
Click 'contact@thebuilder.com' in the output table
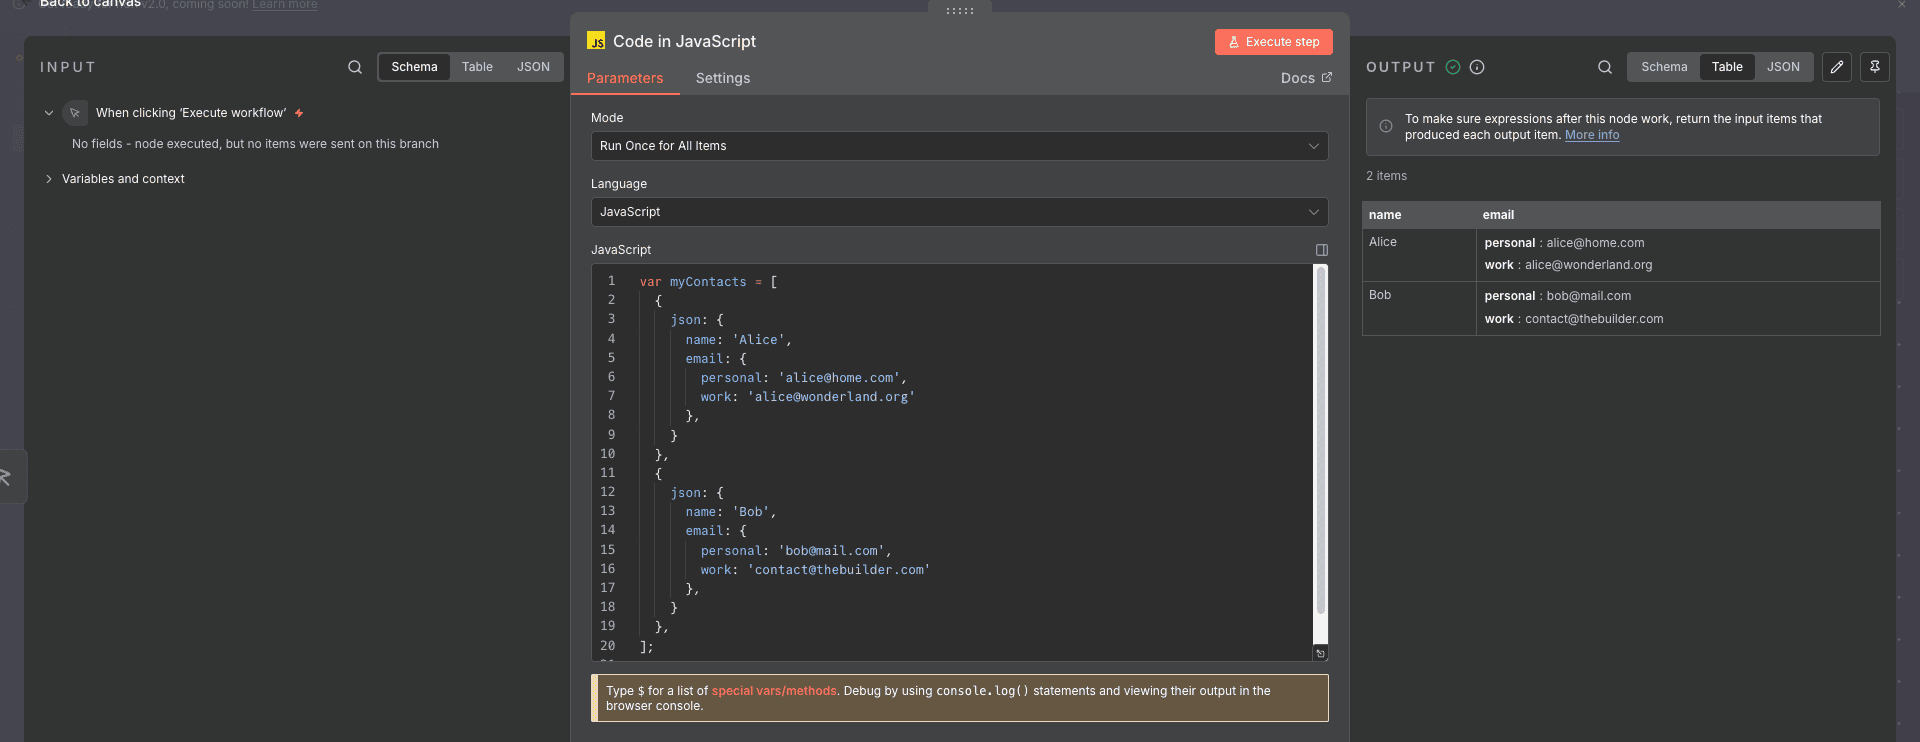1594,319
